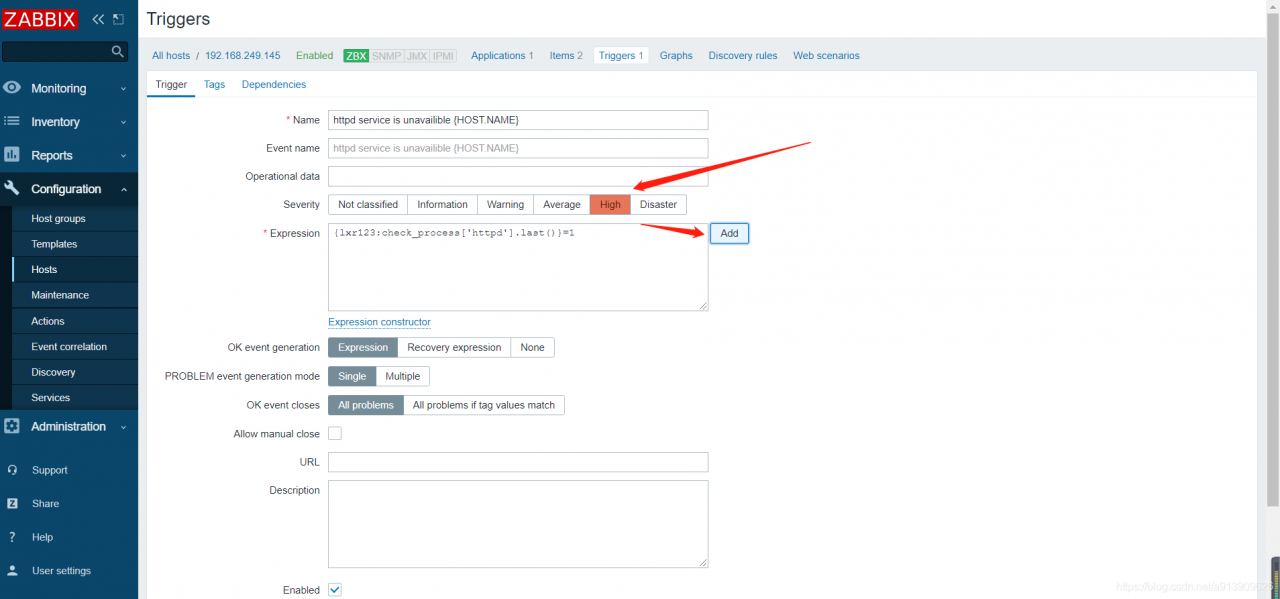Switch to the Trigger tab
The width and height of the screenshot is (1280, 599).
tap(171, 84)
